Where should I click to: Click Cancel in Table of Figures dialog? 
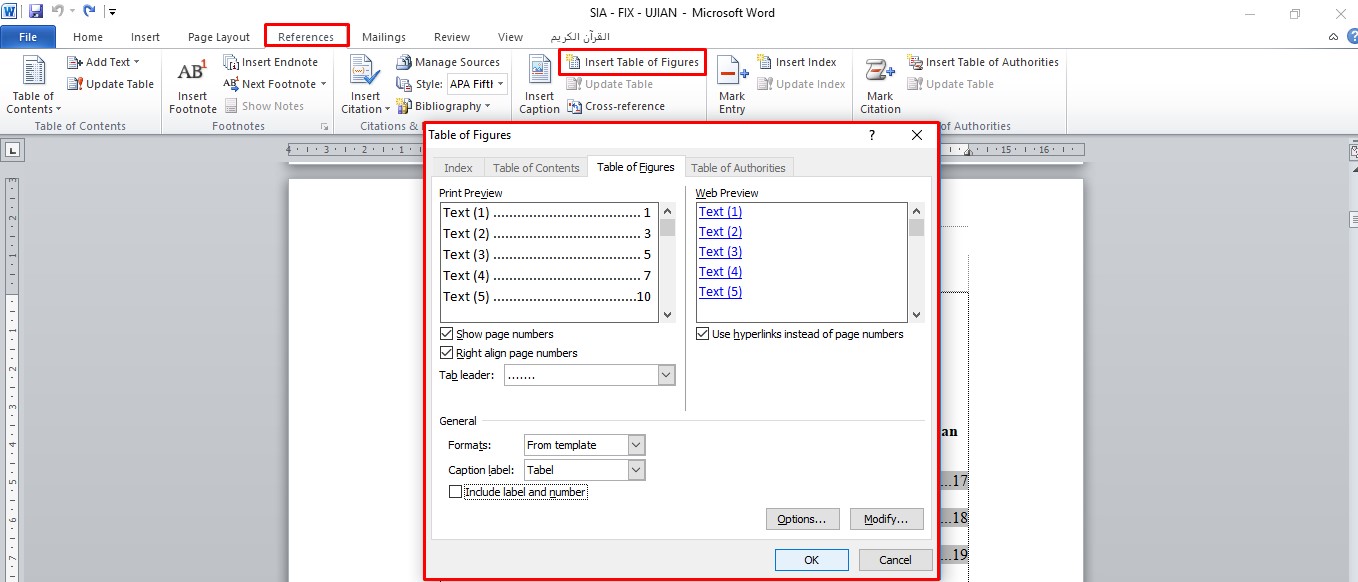pos(895,560)
